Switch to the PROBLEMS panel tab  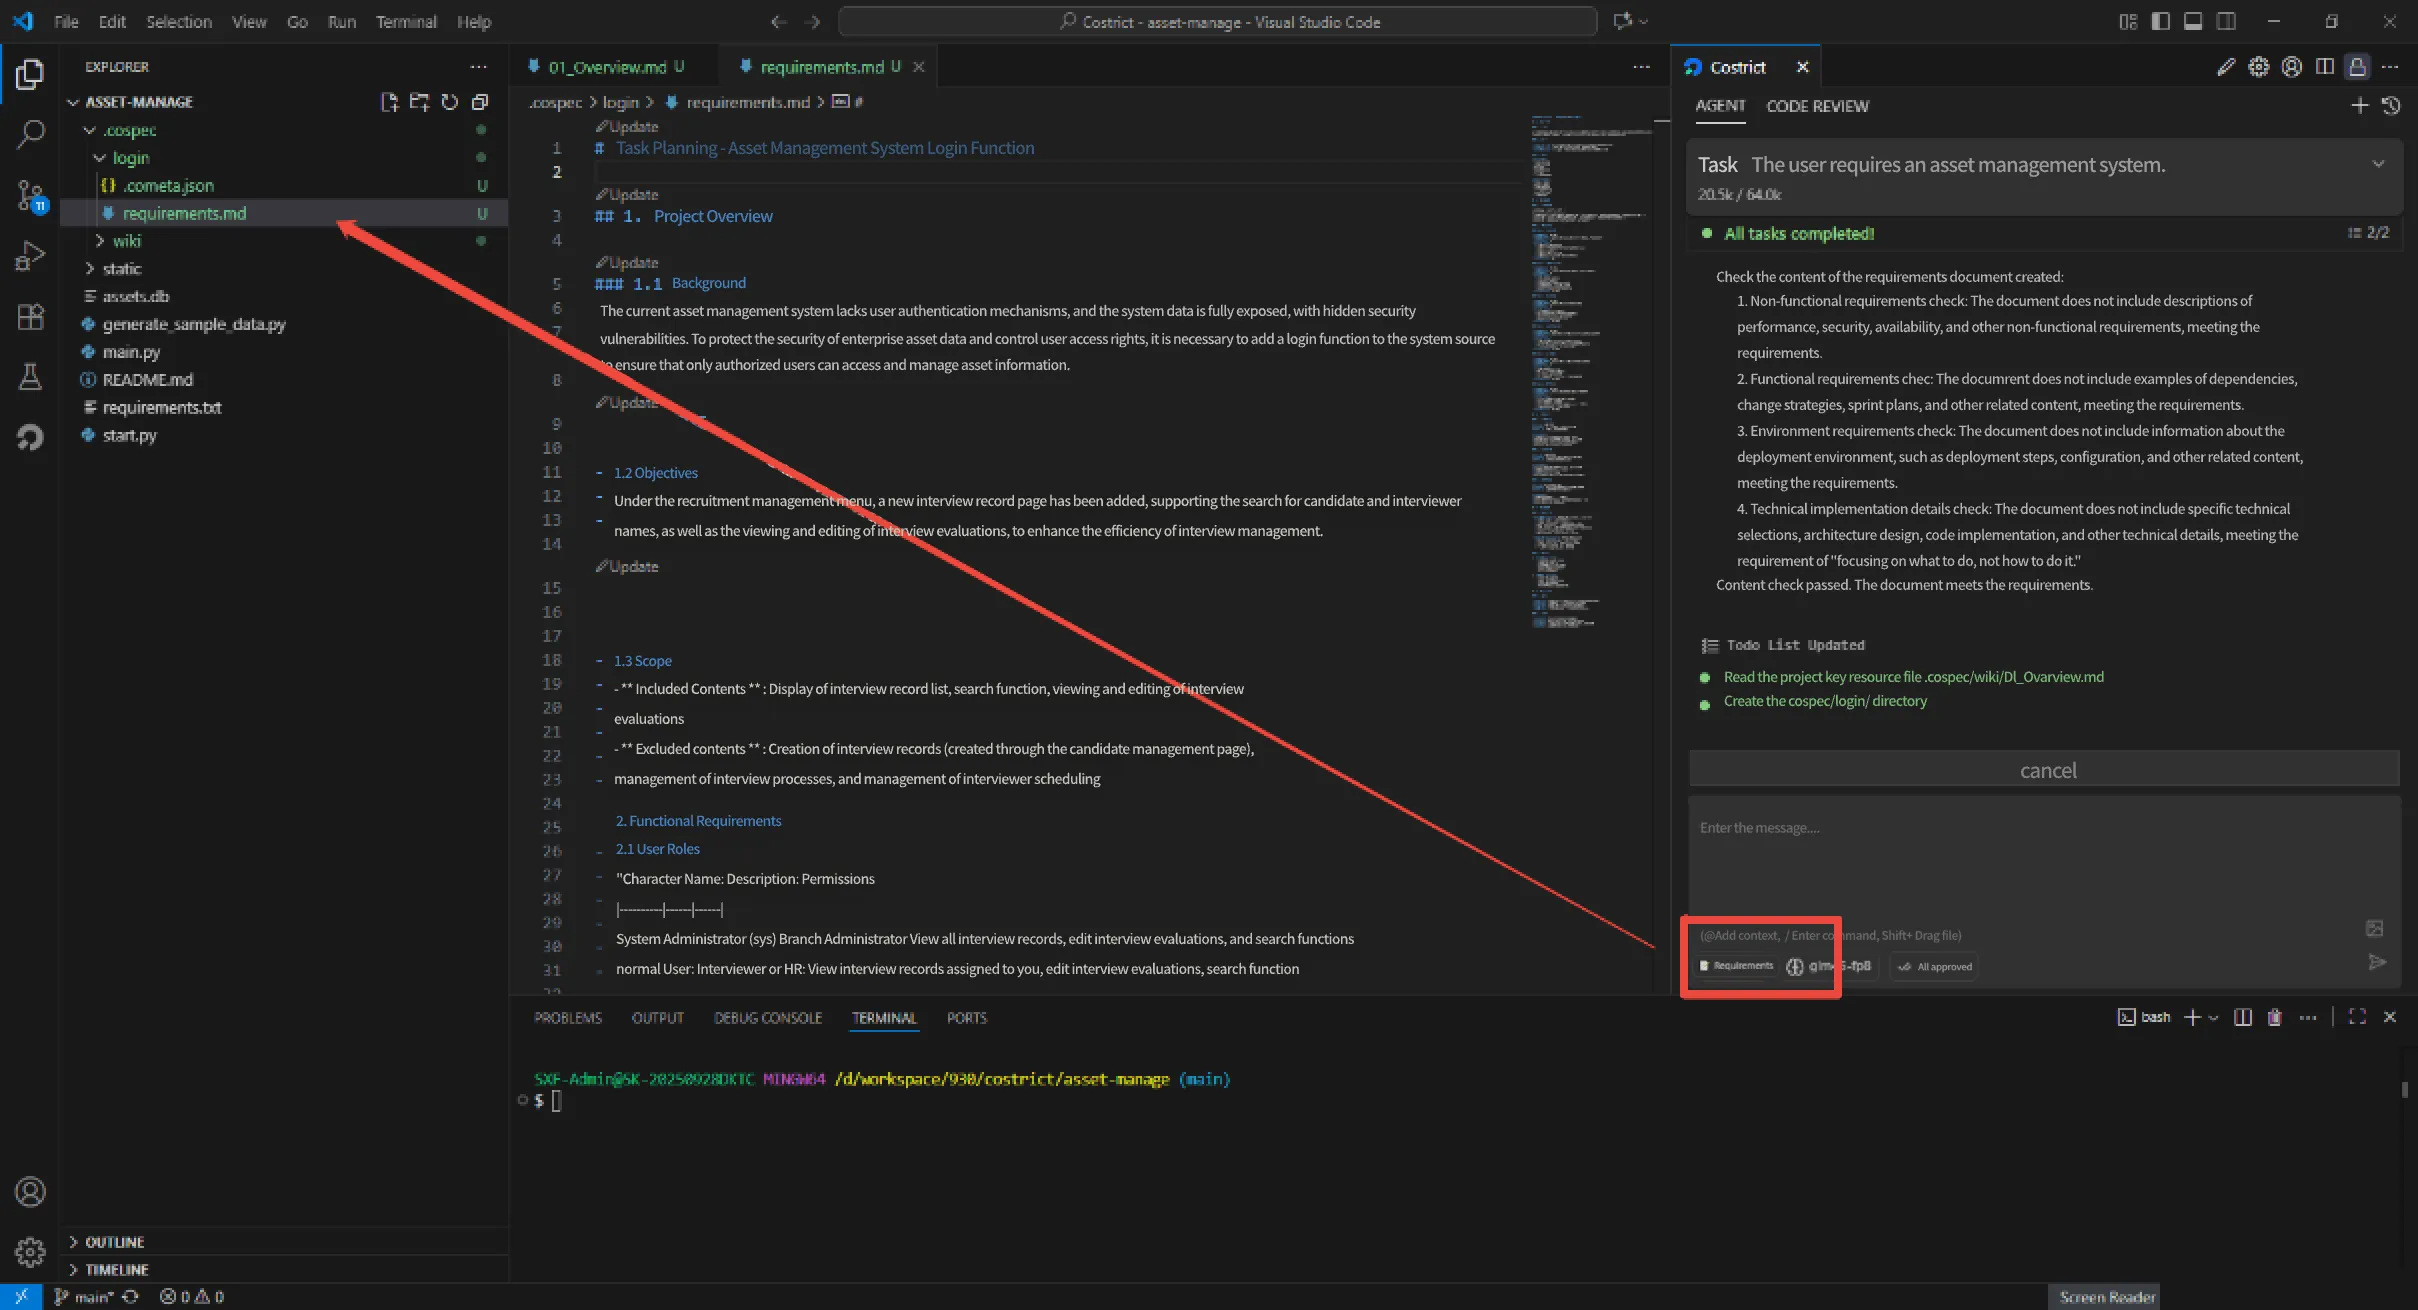[x=568, y=1018]
